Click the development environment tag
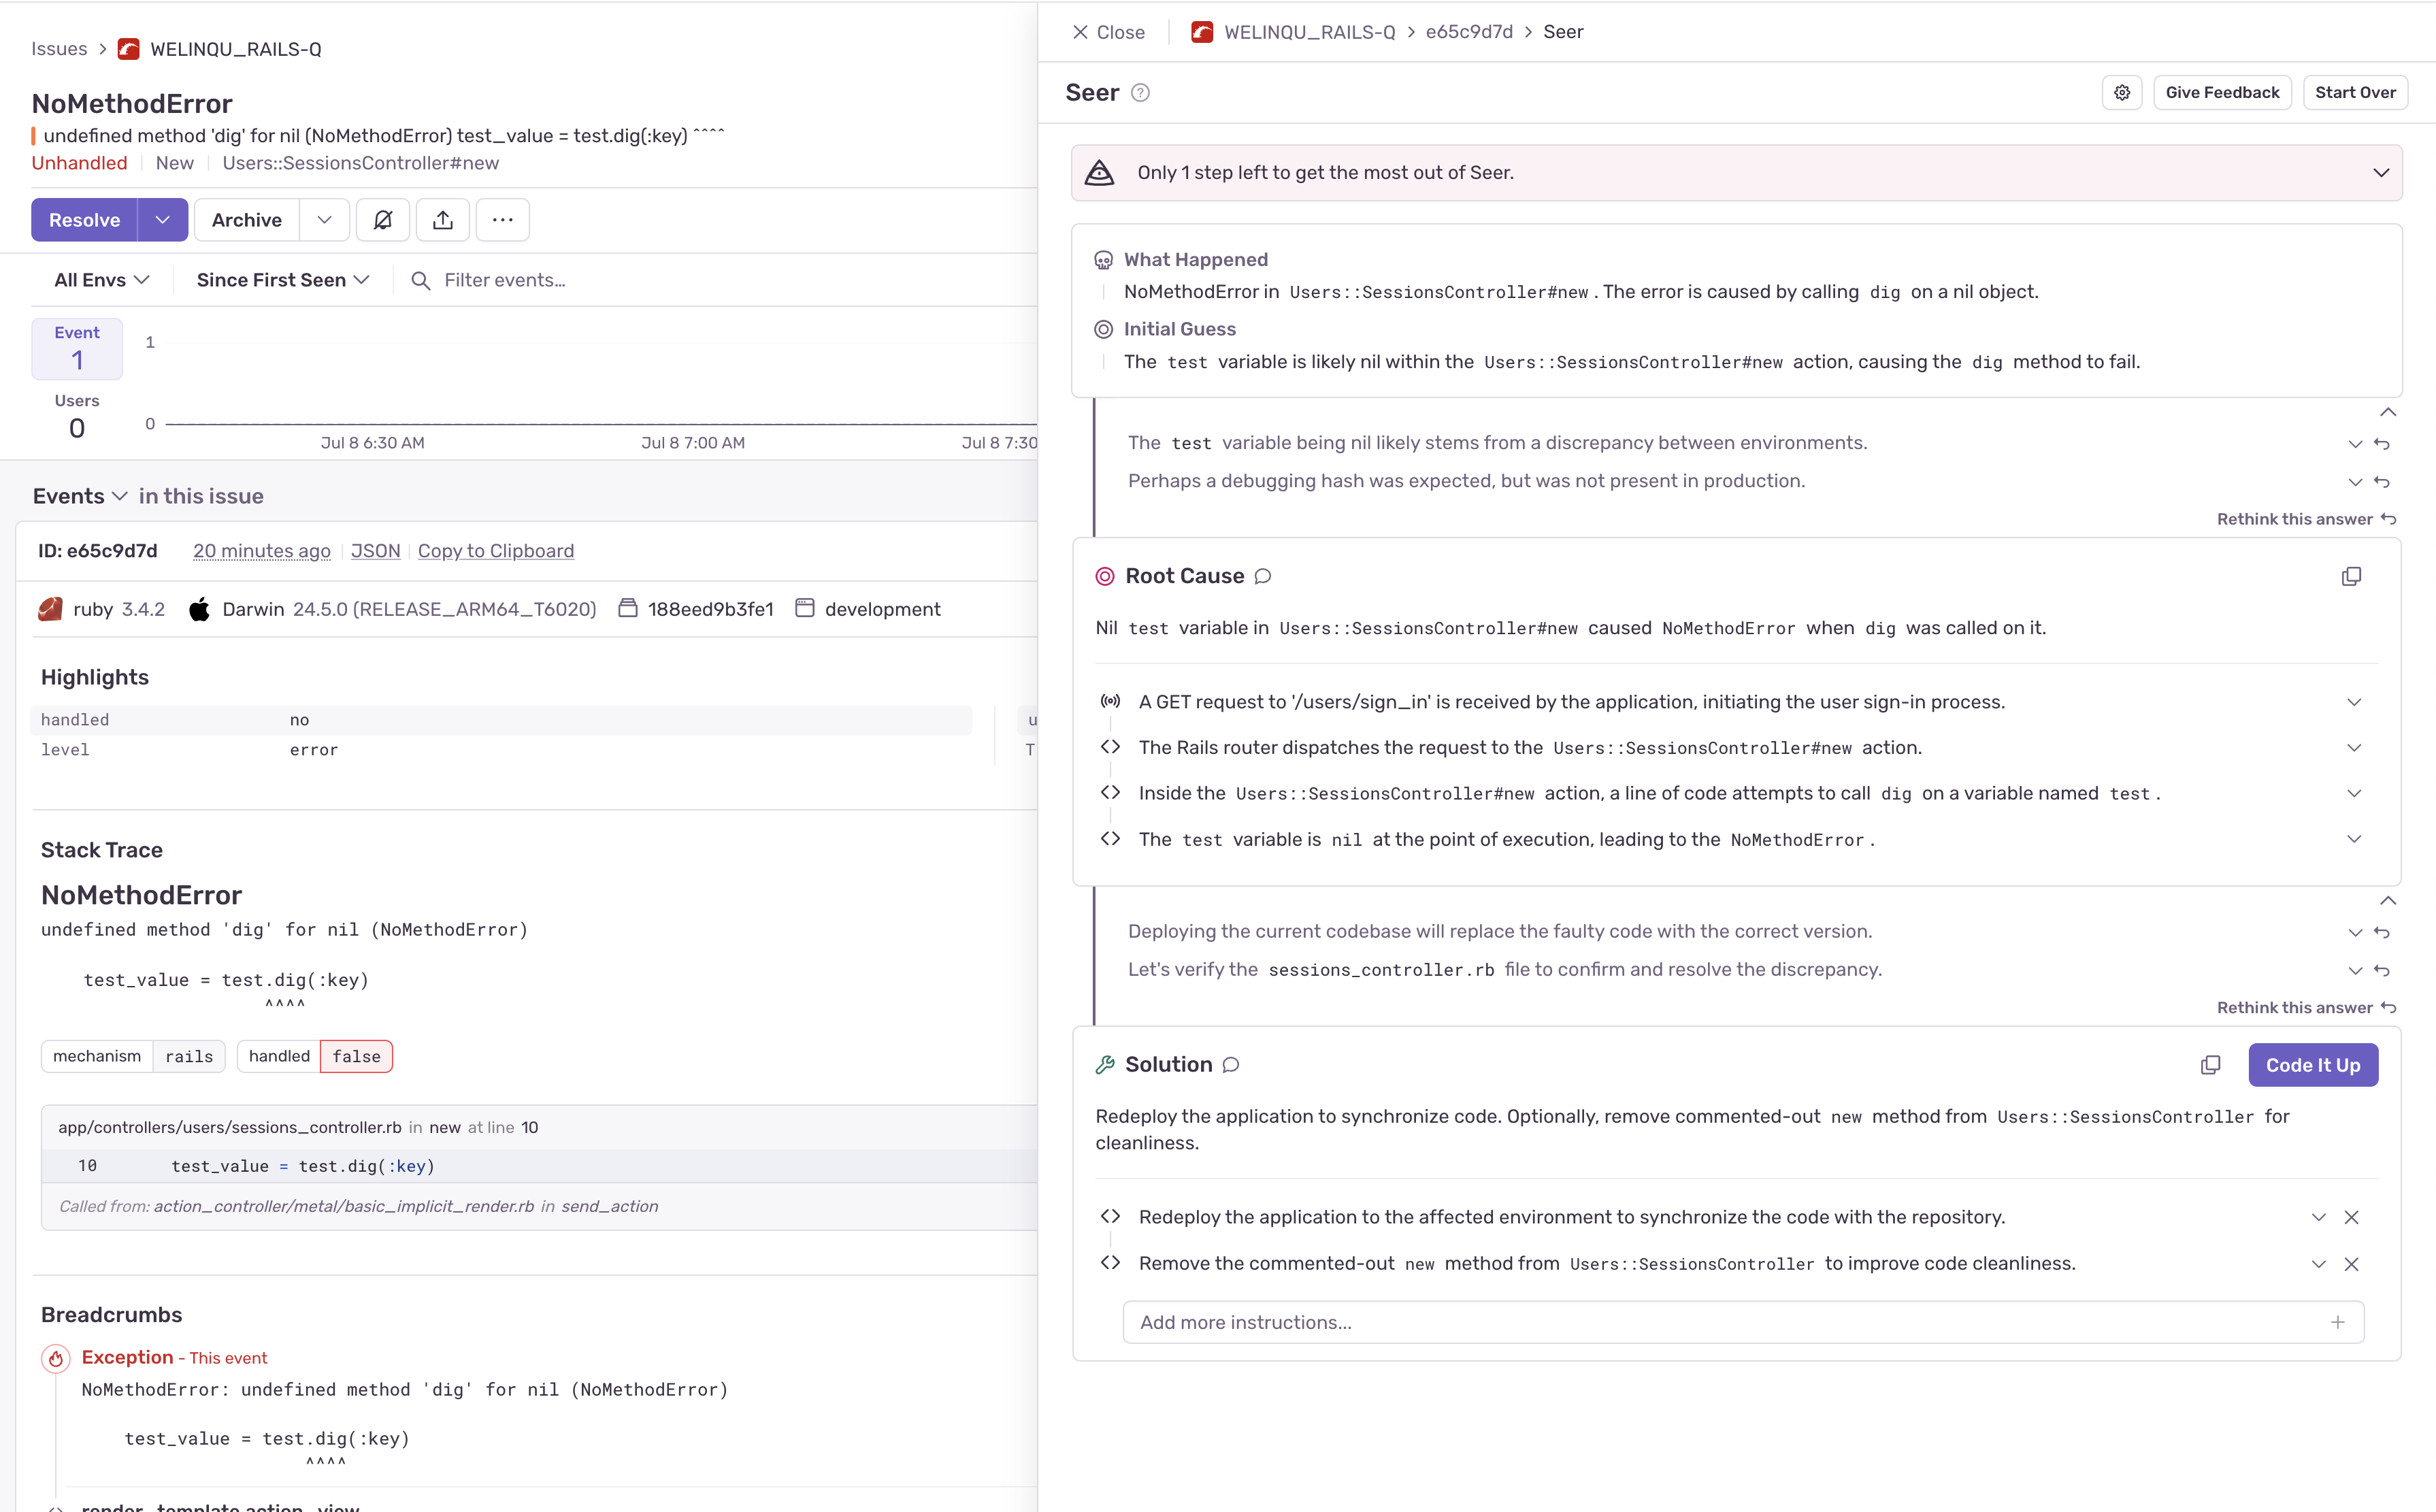The image size is (2436, 1512). click(x=868, y=609)
